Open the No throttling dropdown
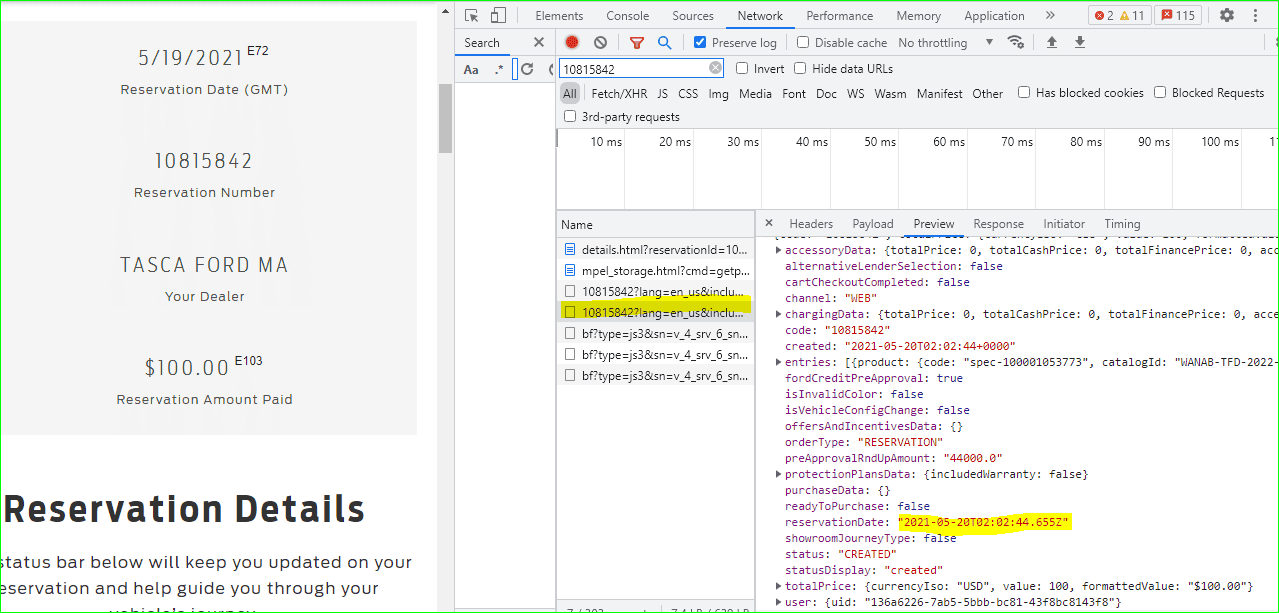 [945, 42]
